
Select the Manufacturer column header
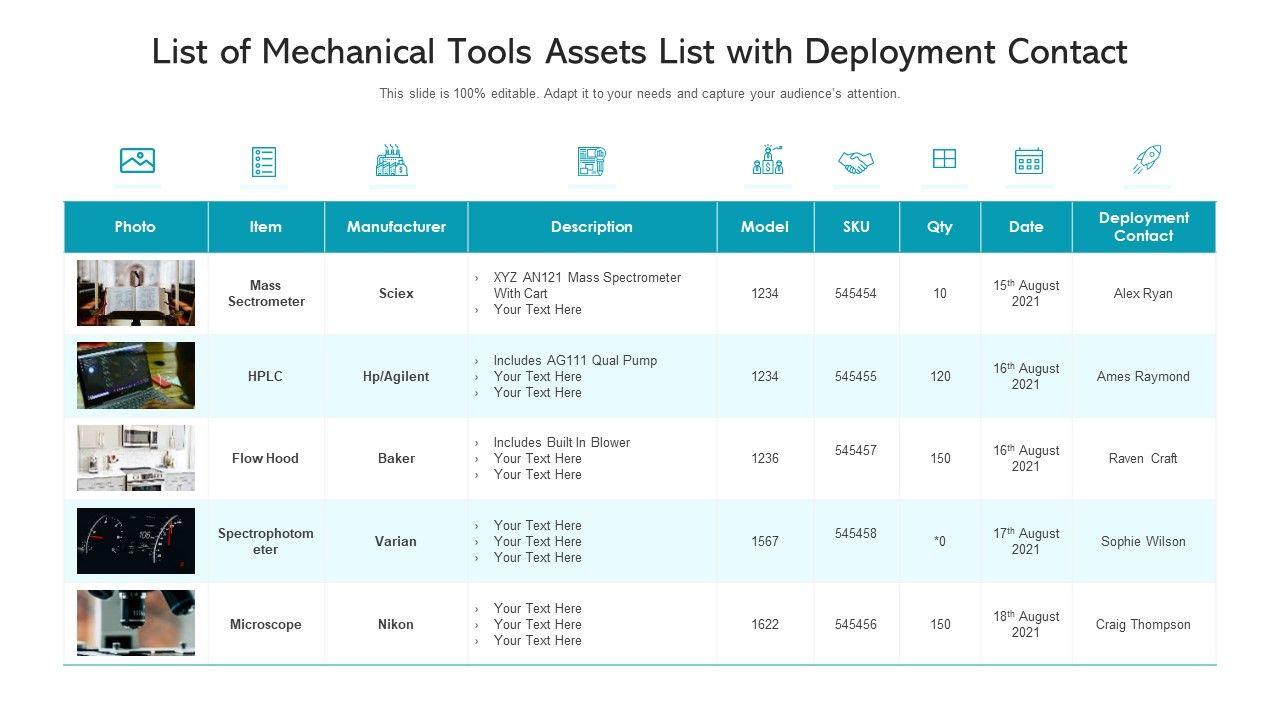(396, 227)
